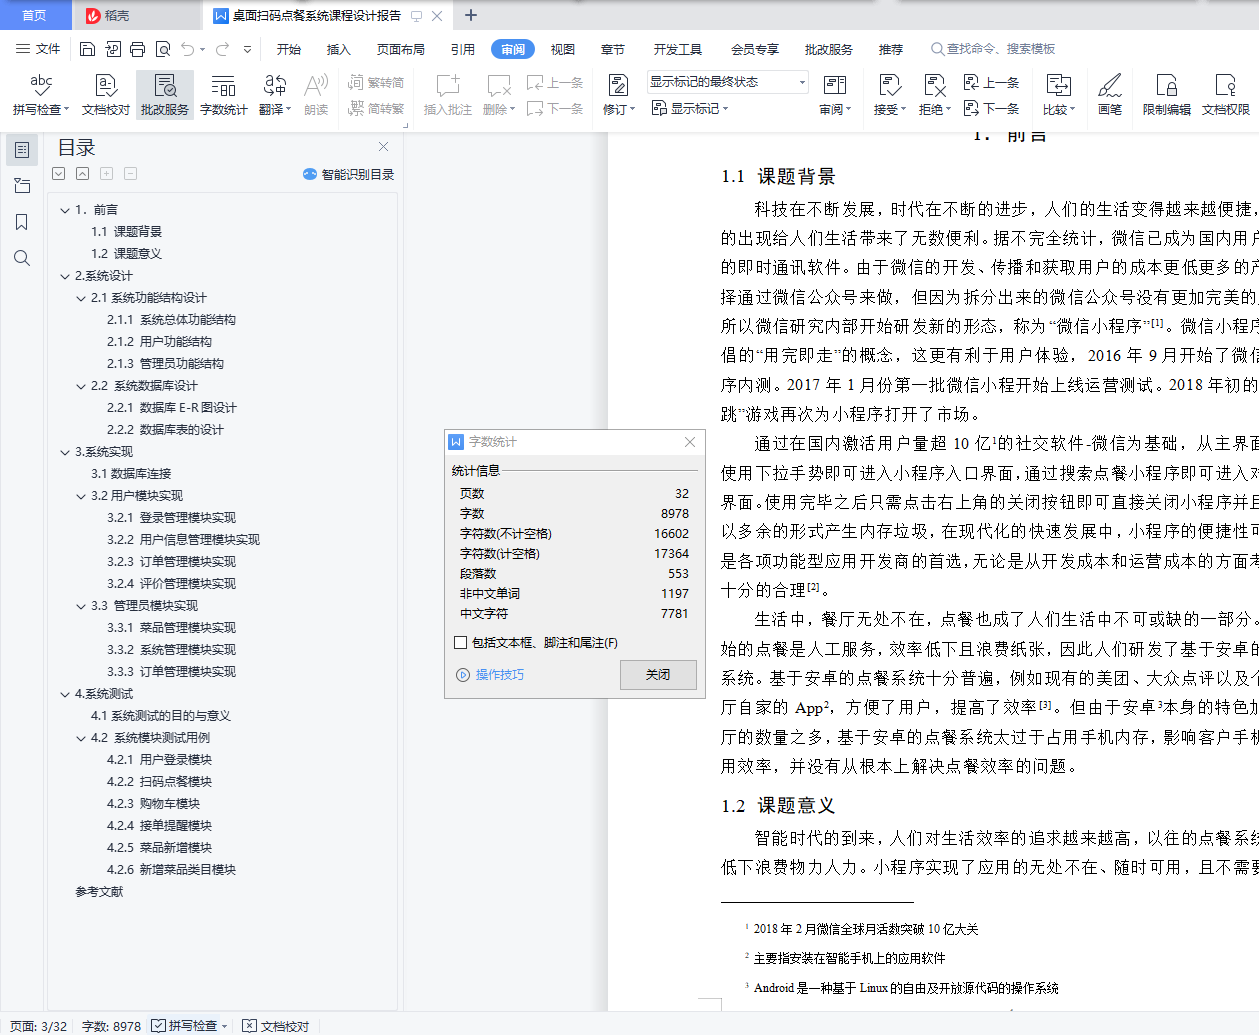Click the 翻译 translate tool icon
Screen dimensions: 1259x1035
275,86
